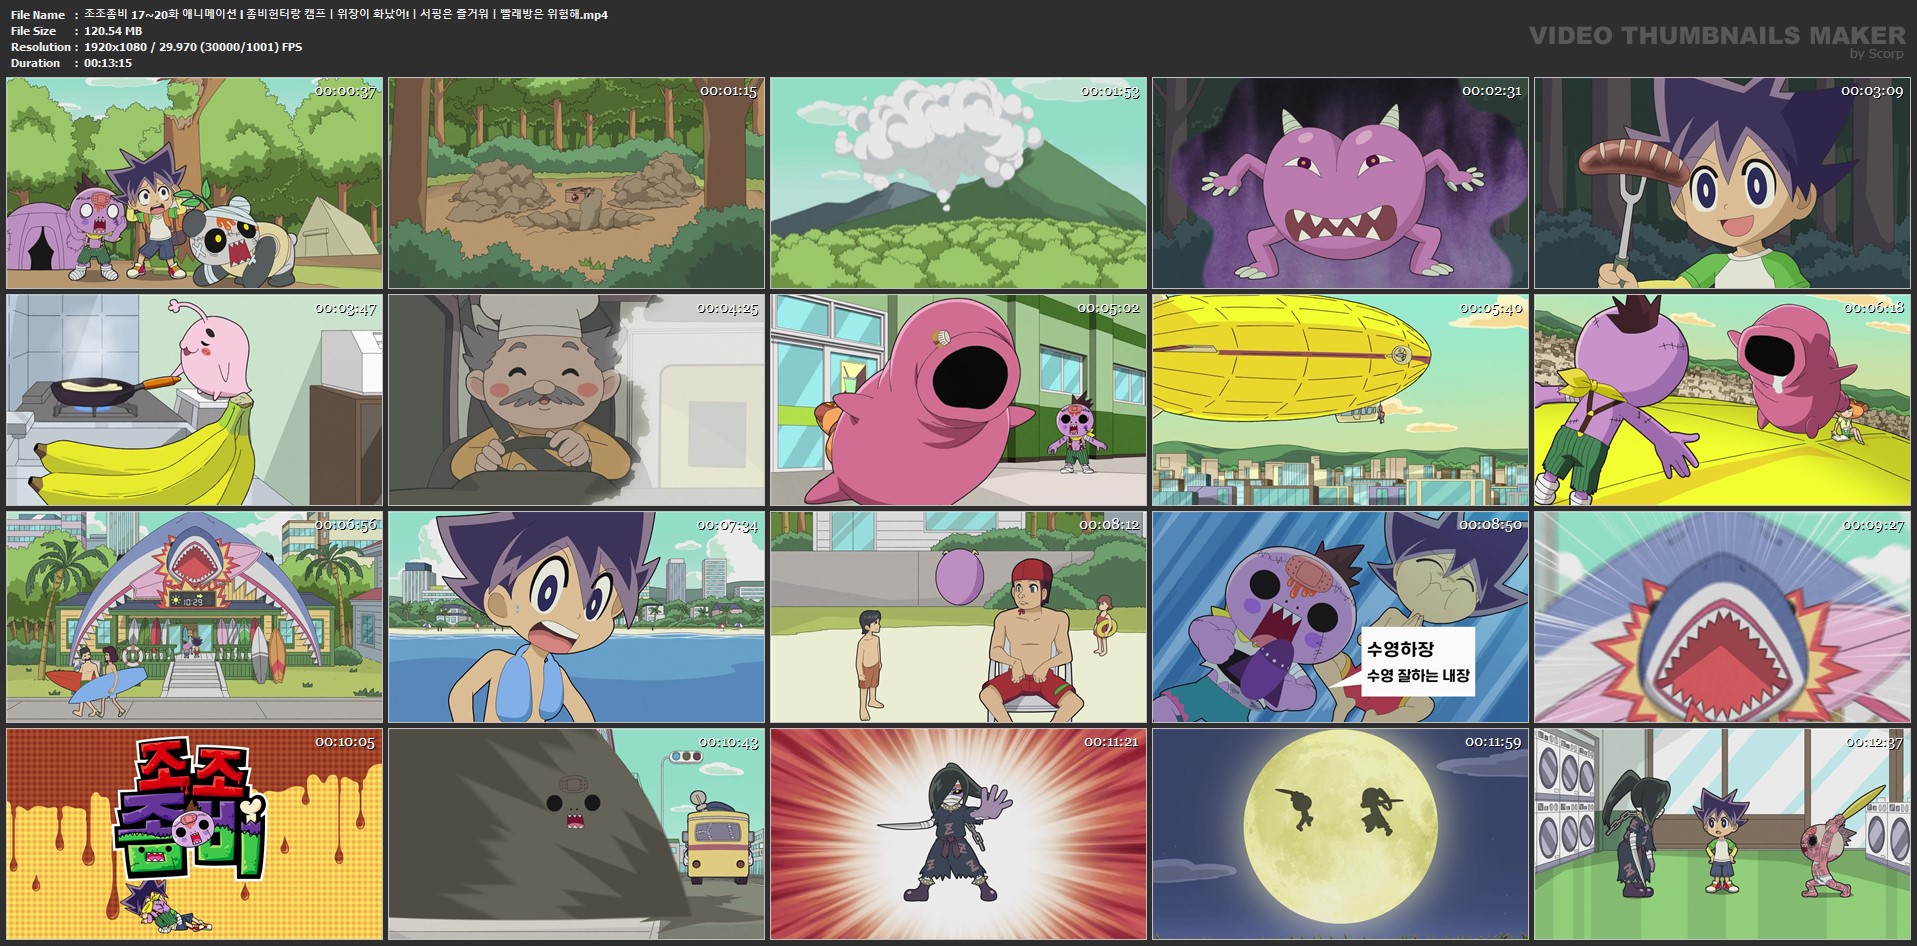Open the yellow blimp thumbnail at 00:05:40
The height and width of the screenshot is (946, 1917).
pos(1340,400)
